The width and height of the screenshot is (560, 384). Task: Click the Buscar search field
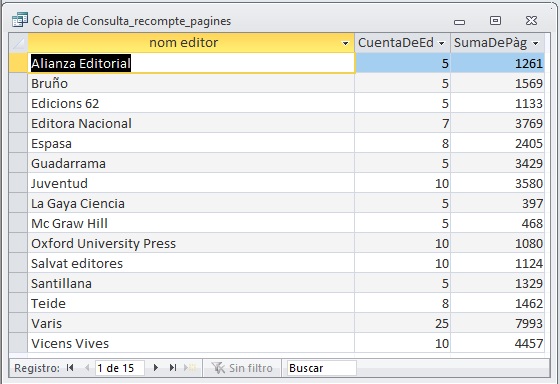click(321, 368)
